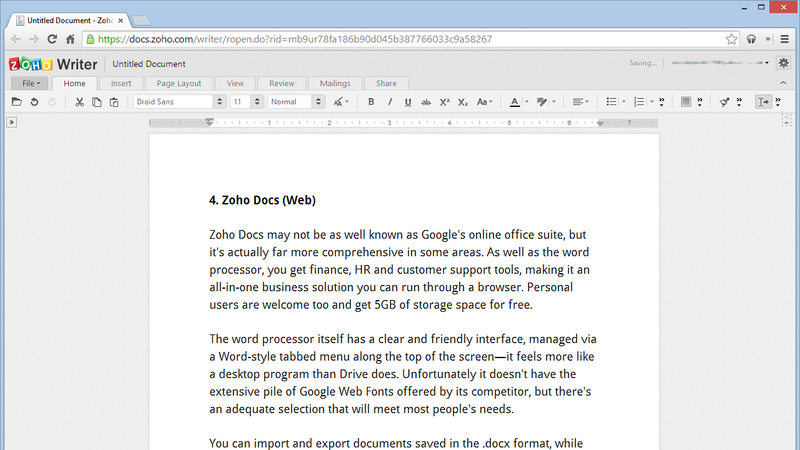Screen dimensions: 800x450
Task: Switch to the Home tab
Action: tap(74, 83)
